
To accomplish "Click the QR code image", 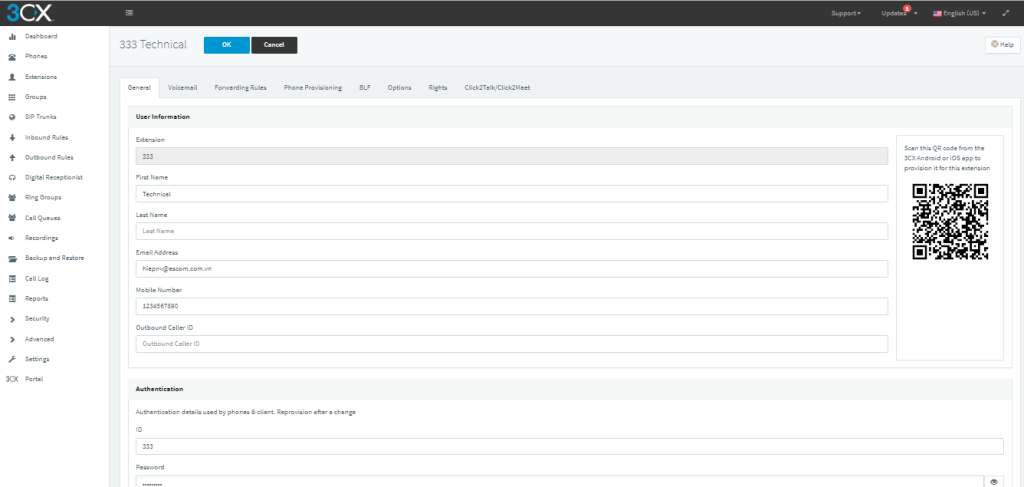I will [x=950, y=222].
